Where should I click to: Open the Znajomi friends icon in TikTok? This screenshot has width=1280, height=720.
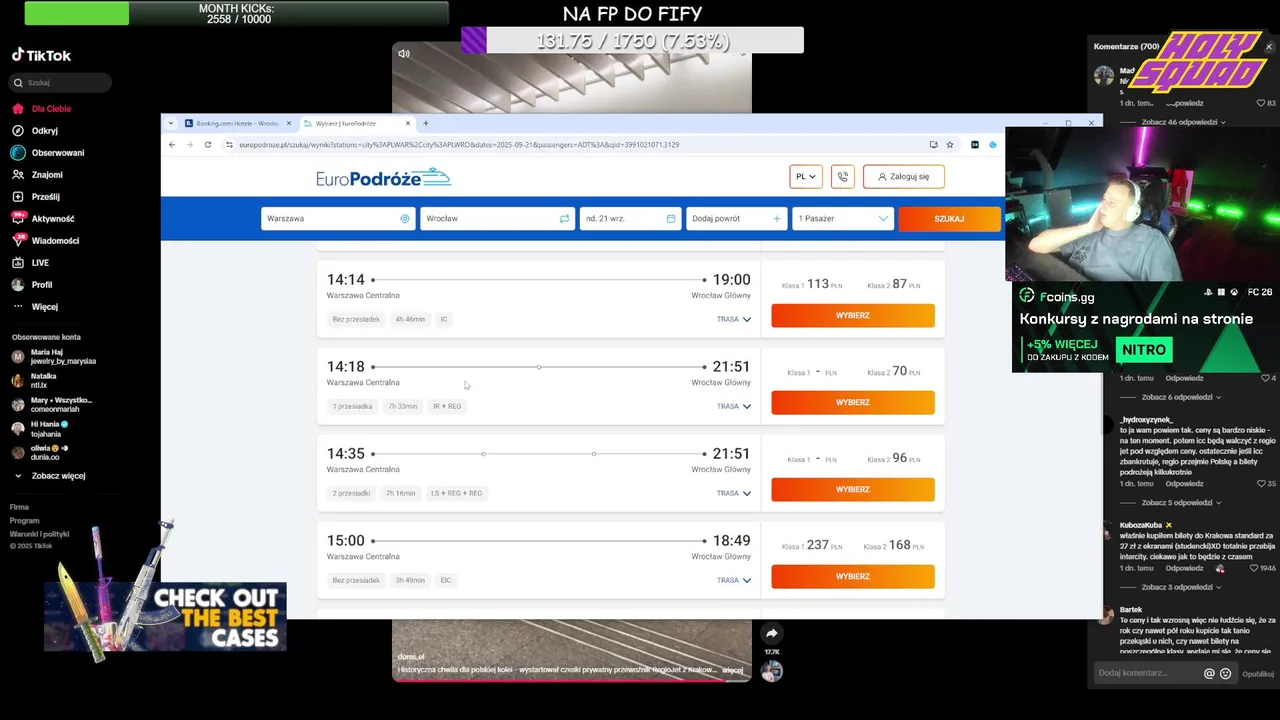(x=18, y=175)
